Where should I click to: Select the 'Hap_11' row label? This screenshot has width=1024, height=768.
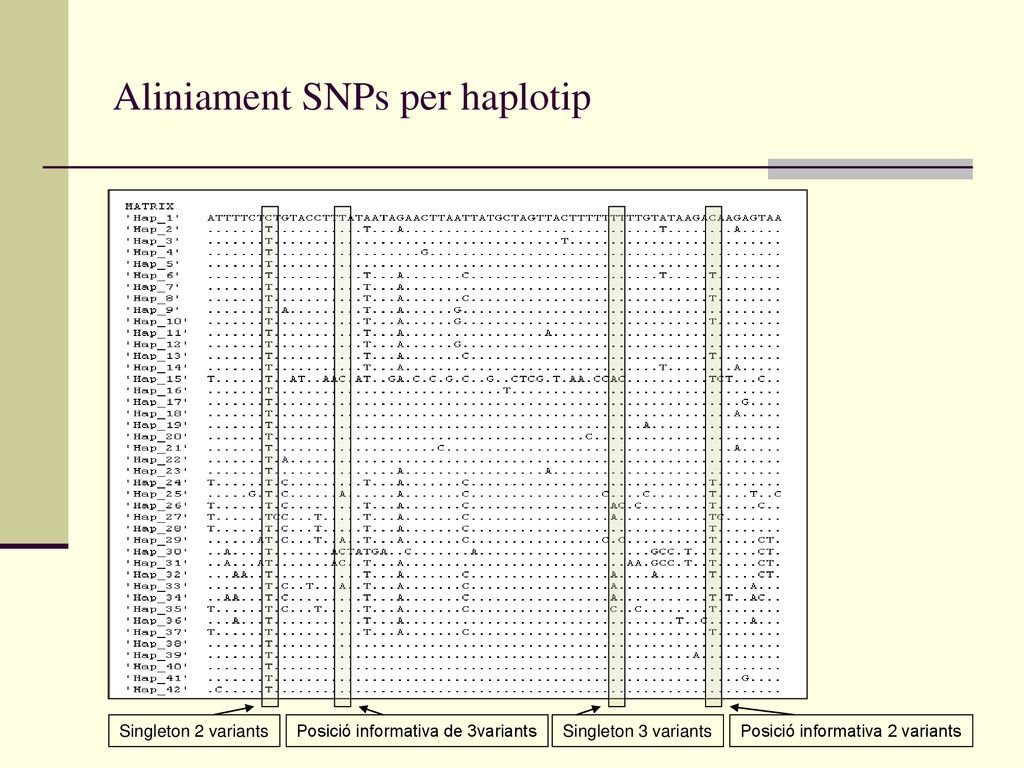click(156, 333)
